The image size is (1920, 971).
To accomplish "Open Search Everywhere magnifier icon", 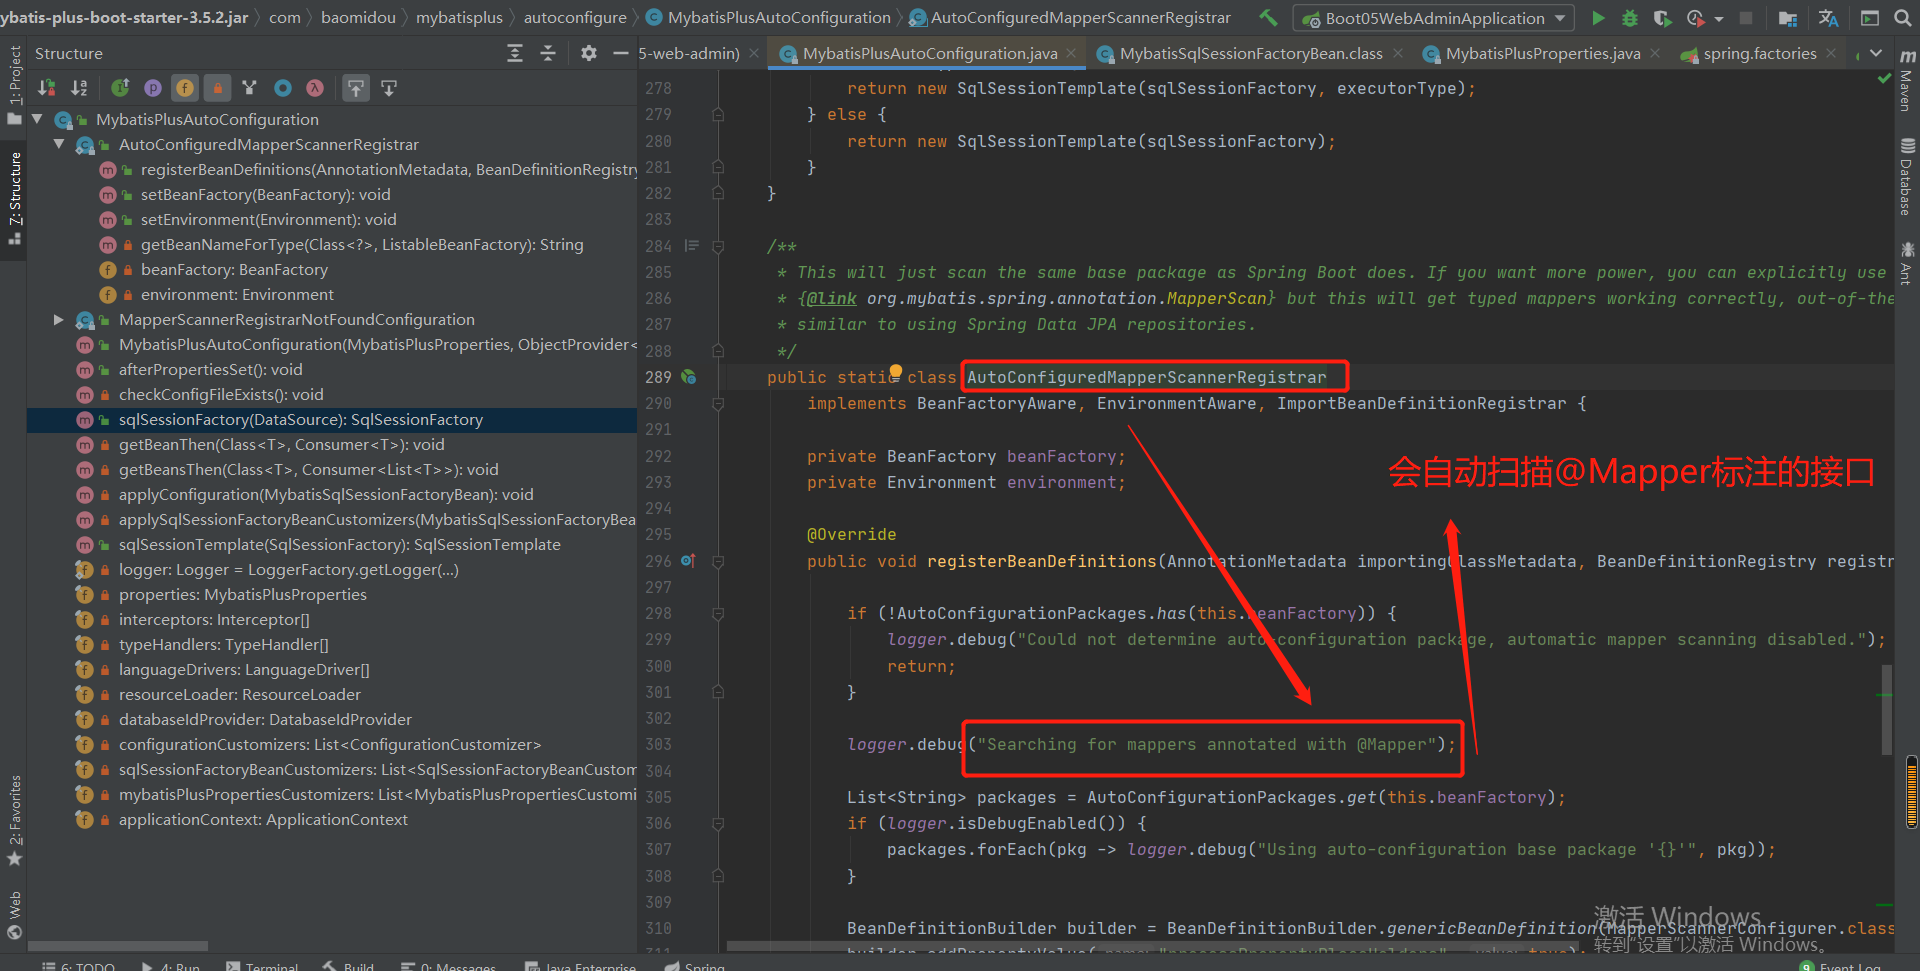I will pos(1903,18).
